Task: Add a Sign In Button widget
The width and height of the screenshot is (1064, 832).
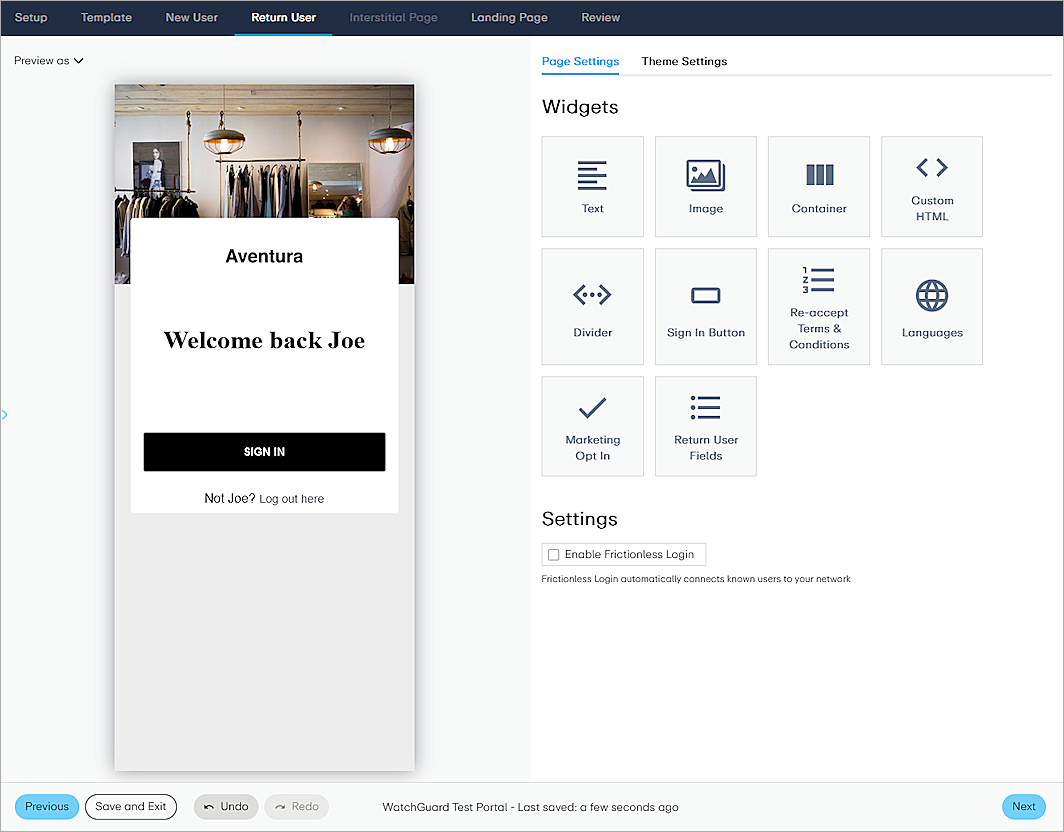Action: point(705,306)
